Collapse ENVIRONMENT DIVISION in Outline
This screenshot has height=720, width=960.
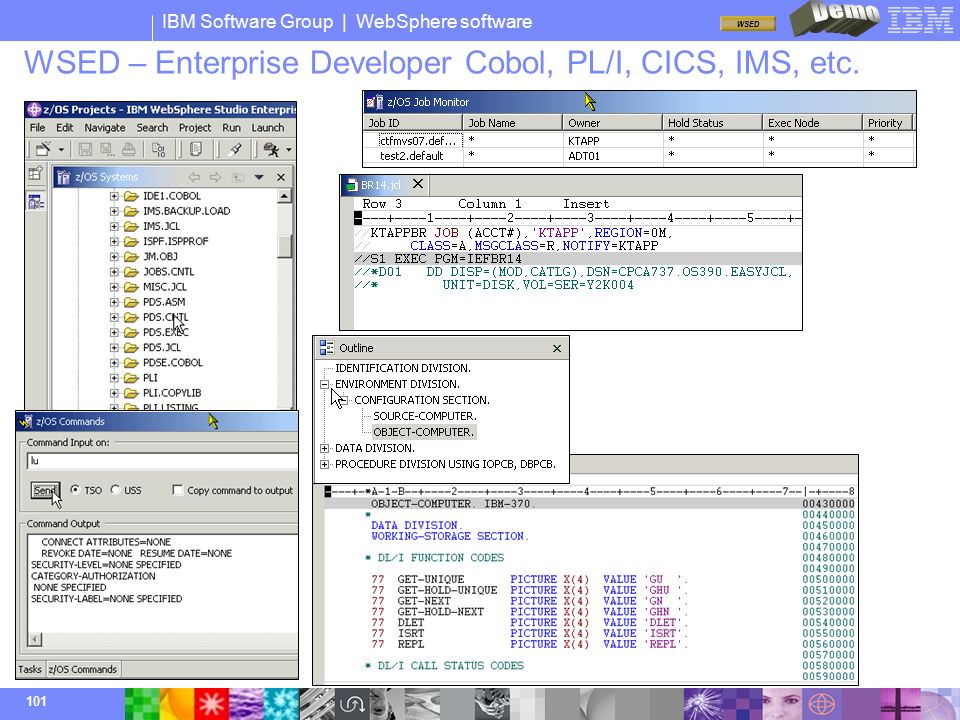tap(324, 384)
